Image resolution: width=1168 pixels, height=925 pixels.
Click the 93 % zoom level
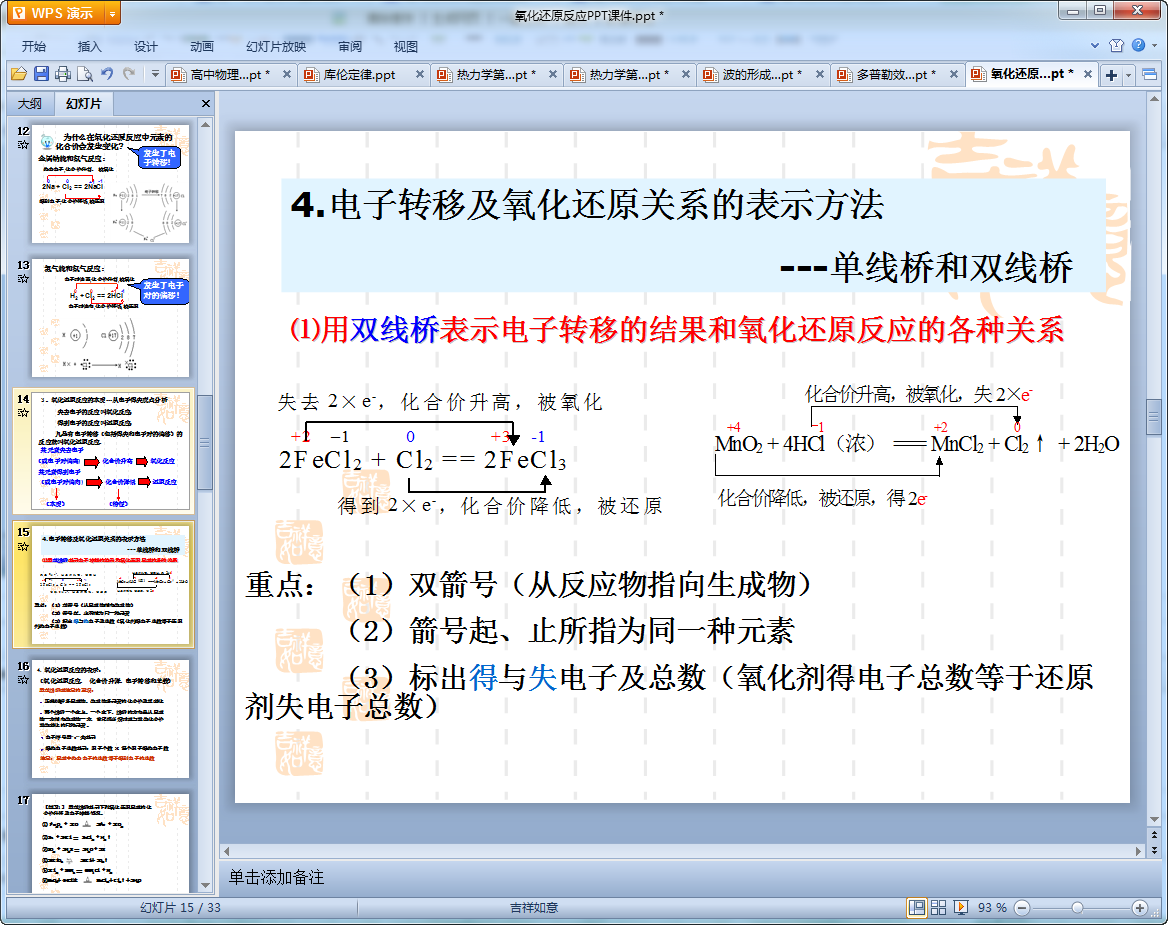point(992,907)
